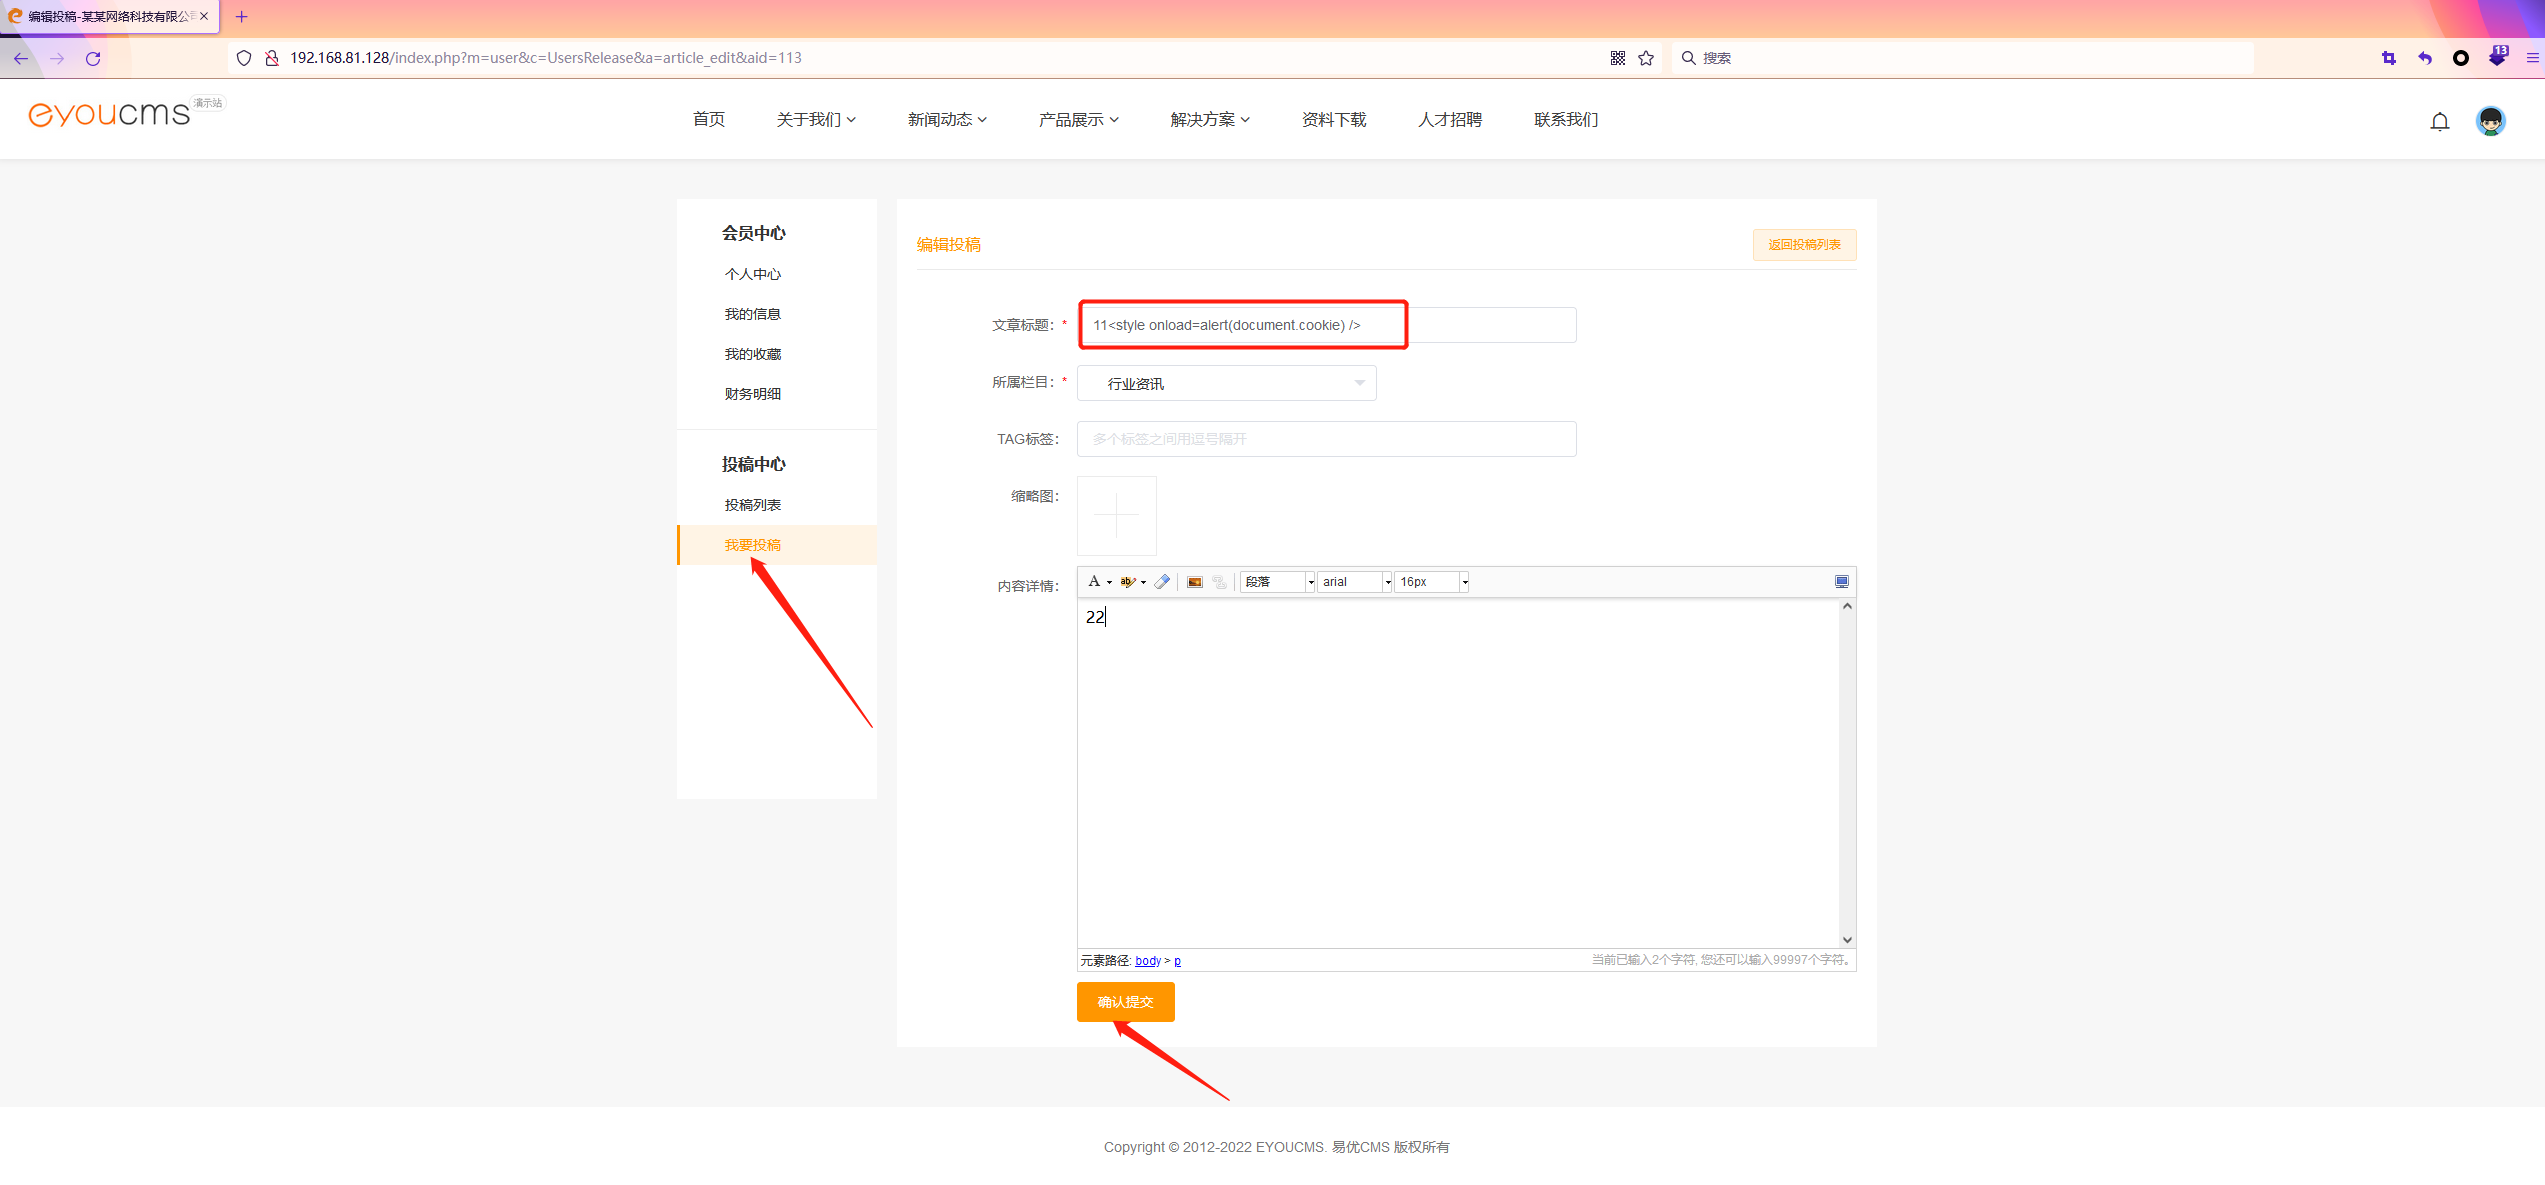Click the link icon in editor toolbar
The height and width of the screenshot is (1185, 2545).
[1219, 582]
